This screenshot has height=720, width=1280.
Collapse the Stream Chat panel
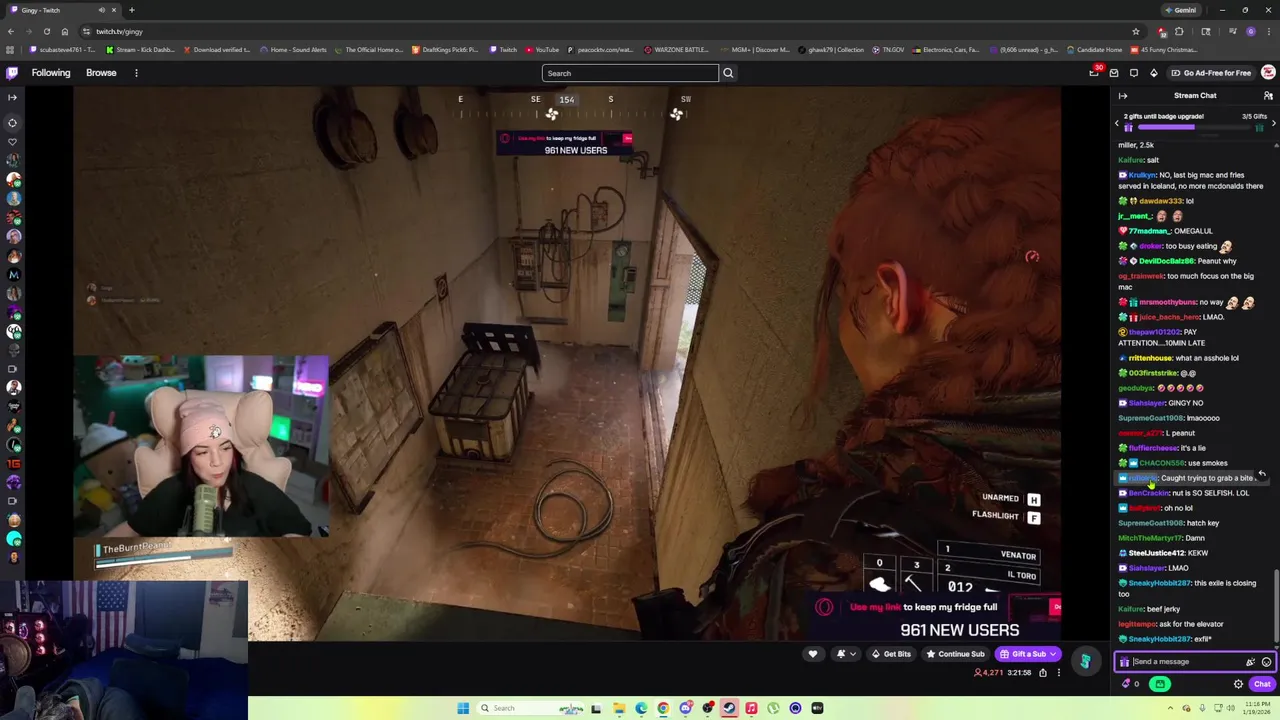click(1123, 96)
